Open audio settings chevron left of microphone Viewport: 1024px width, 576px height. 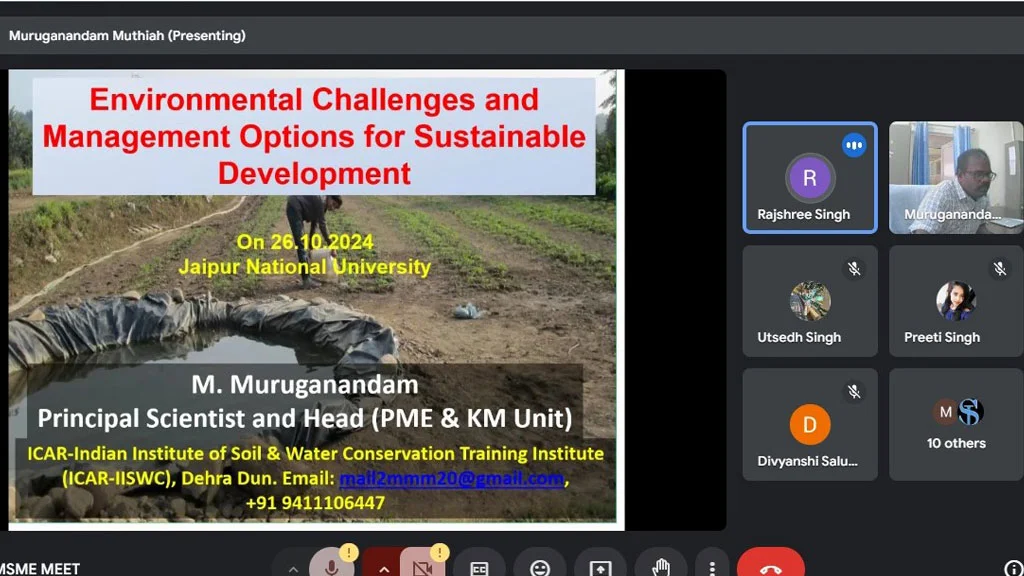tap(293, 568)
